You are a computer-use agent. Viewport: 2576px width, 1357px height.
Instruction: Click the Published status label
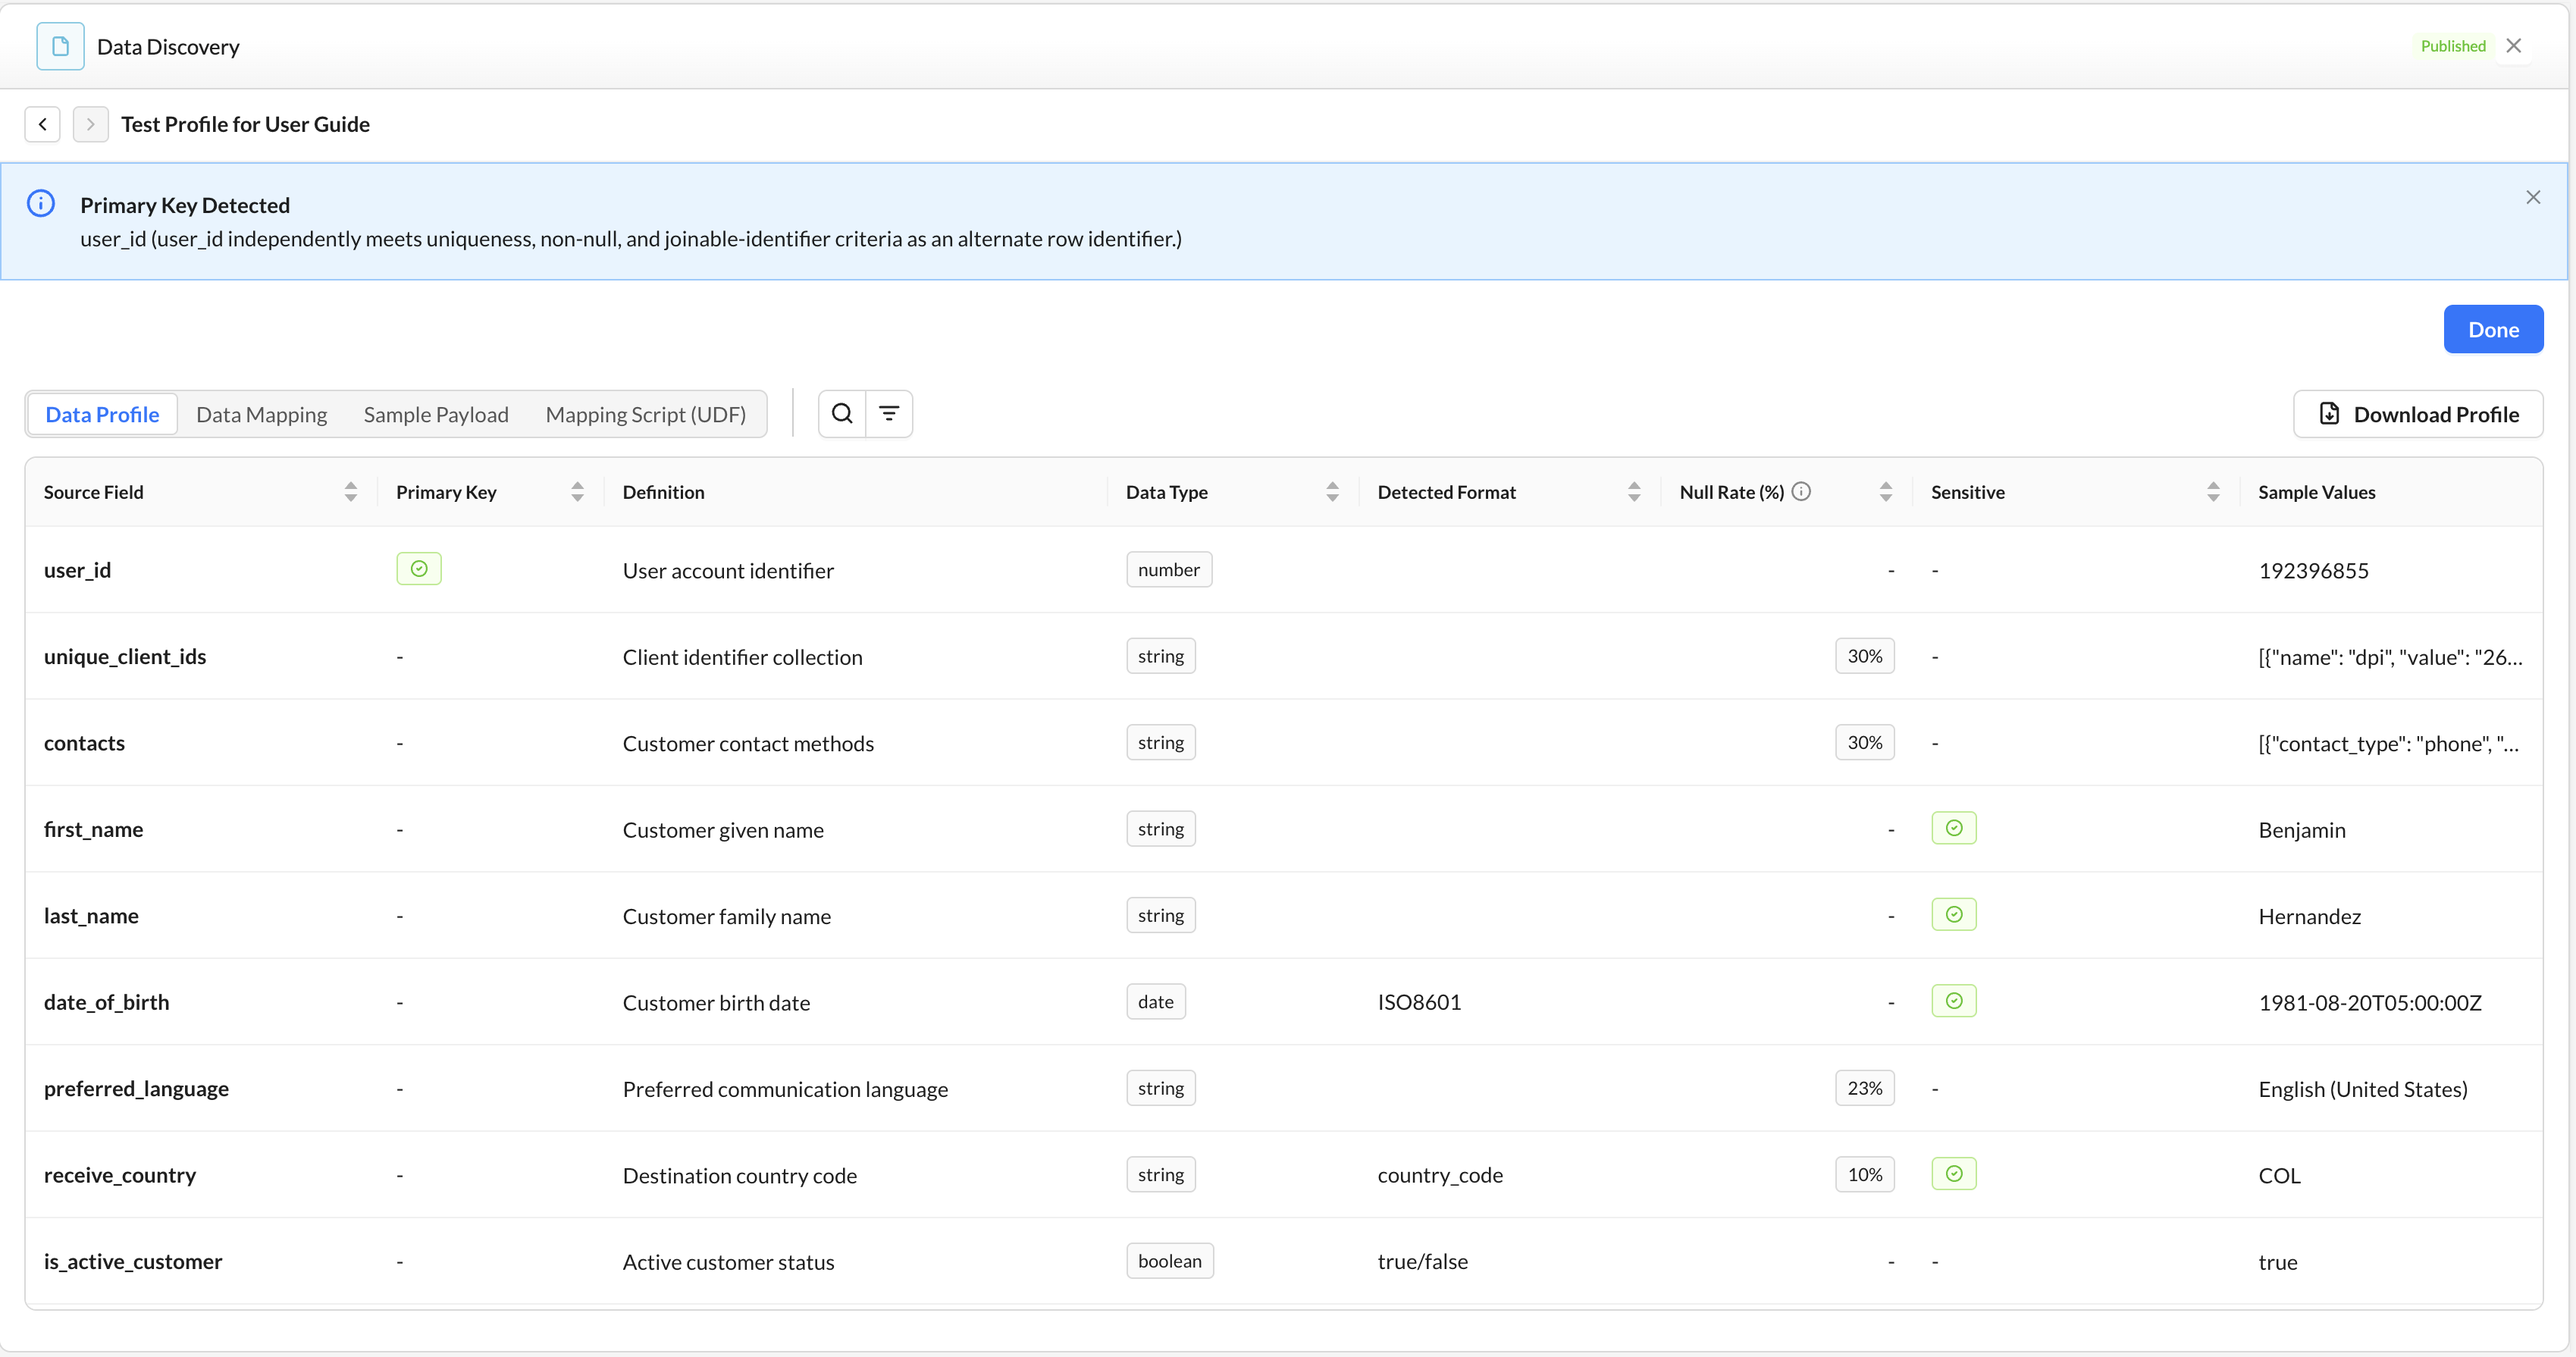coord(2452,46)
